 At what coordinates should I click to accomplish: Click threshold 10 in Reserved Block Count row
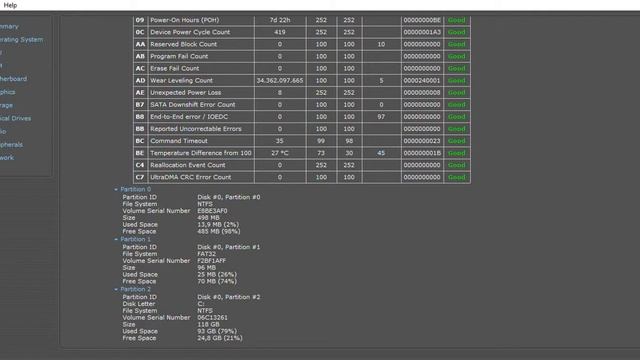click(381, 44)
